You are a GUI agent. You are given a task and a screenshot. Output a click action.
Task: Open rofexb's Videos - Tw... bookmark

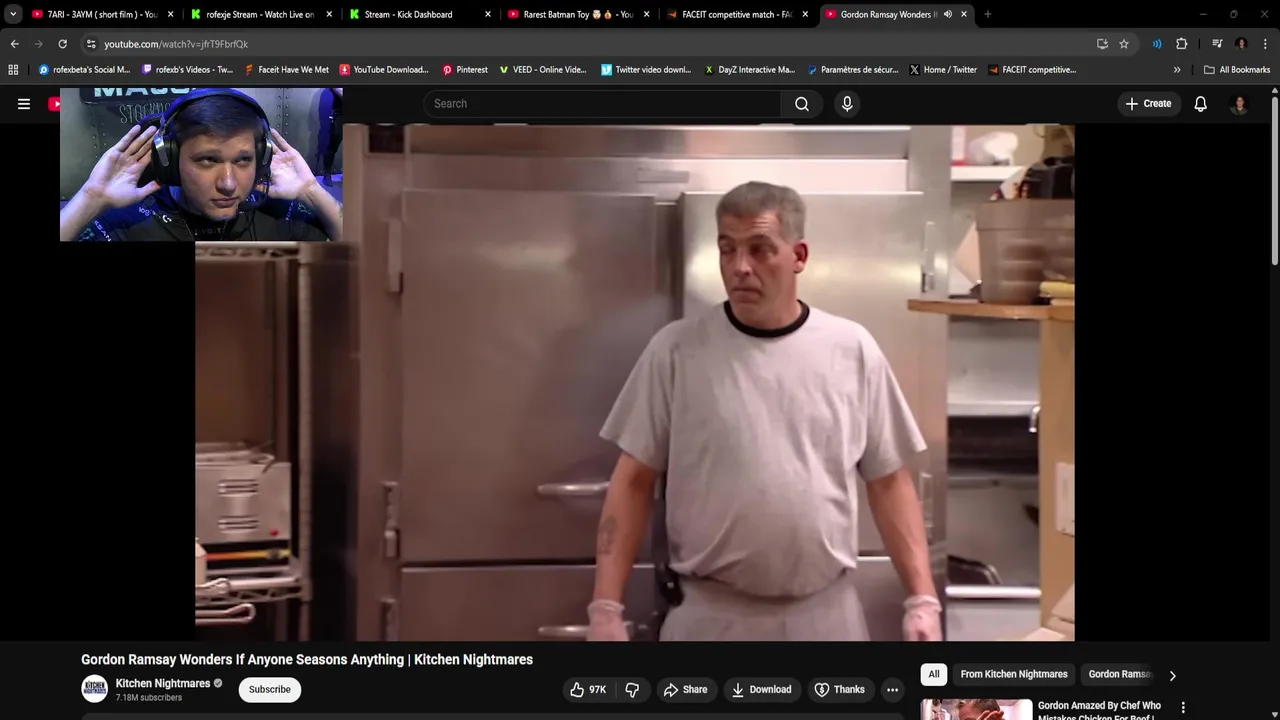(187, 70)
